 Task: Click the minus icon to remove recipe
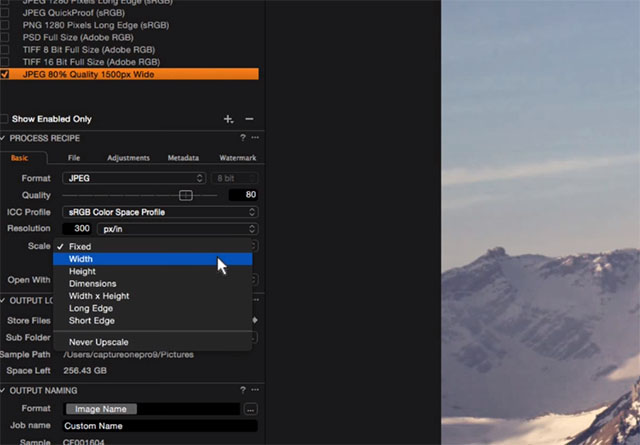249,119
